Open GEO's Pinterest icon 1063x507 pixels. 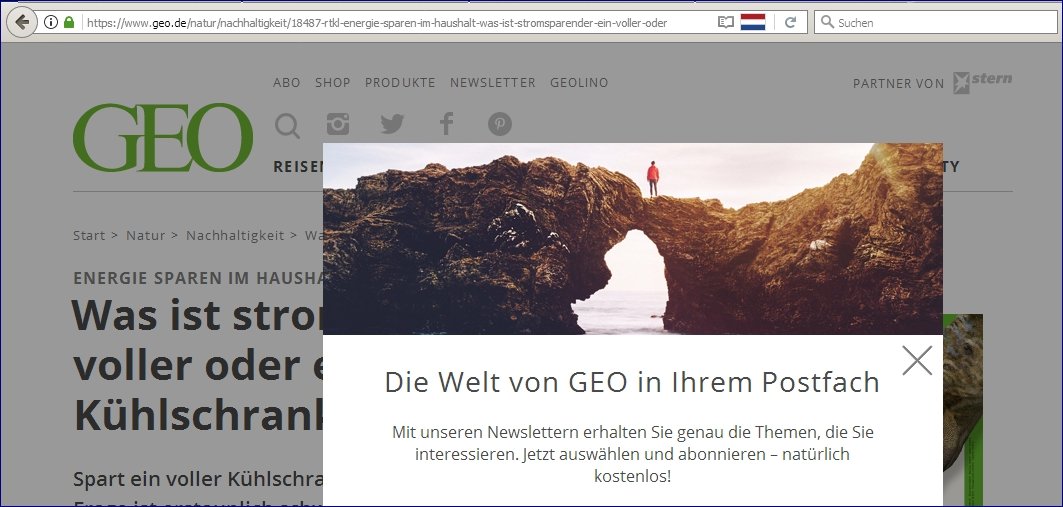tap(500, 124)
